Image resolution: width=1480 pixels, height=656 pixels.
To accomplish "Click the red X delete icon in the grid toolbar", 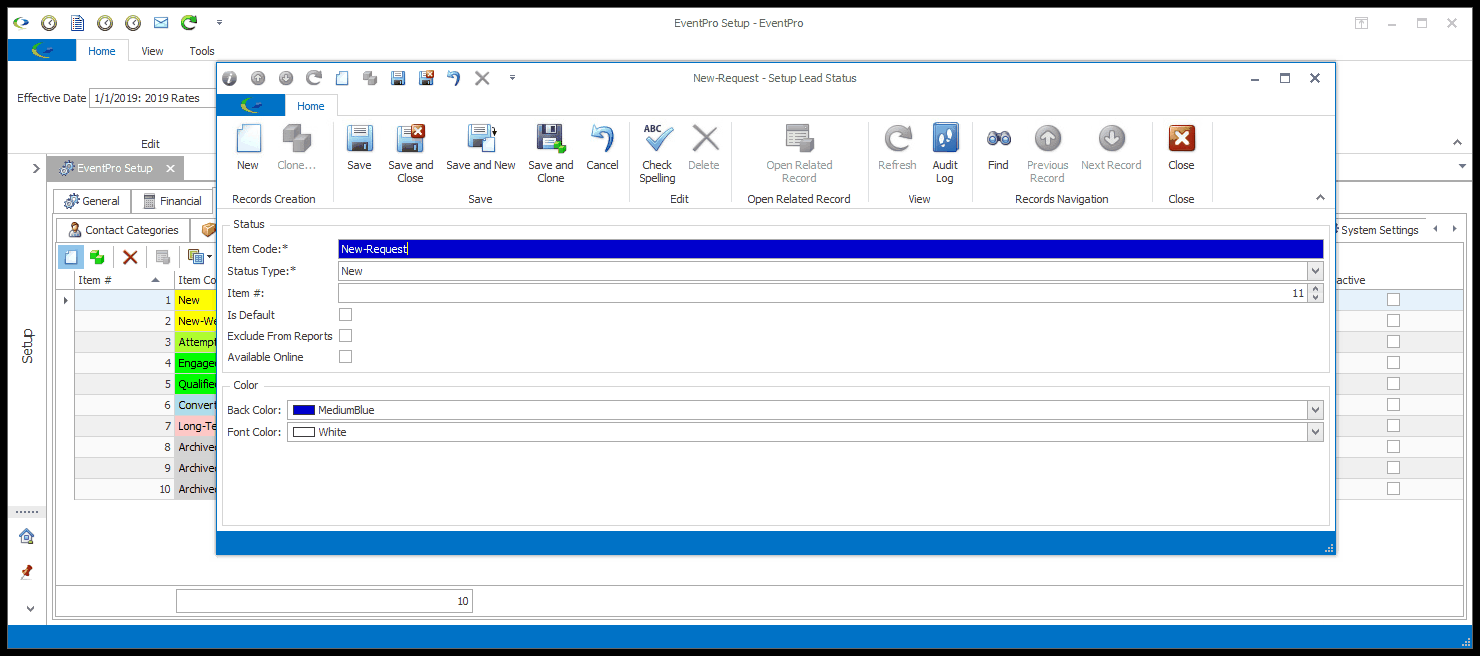I will pos(130,257).
